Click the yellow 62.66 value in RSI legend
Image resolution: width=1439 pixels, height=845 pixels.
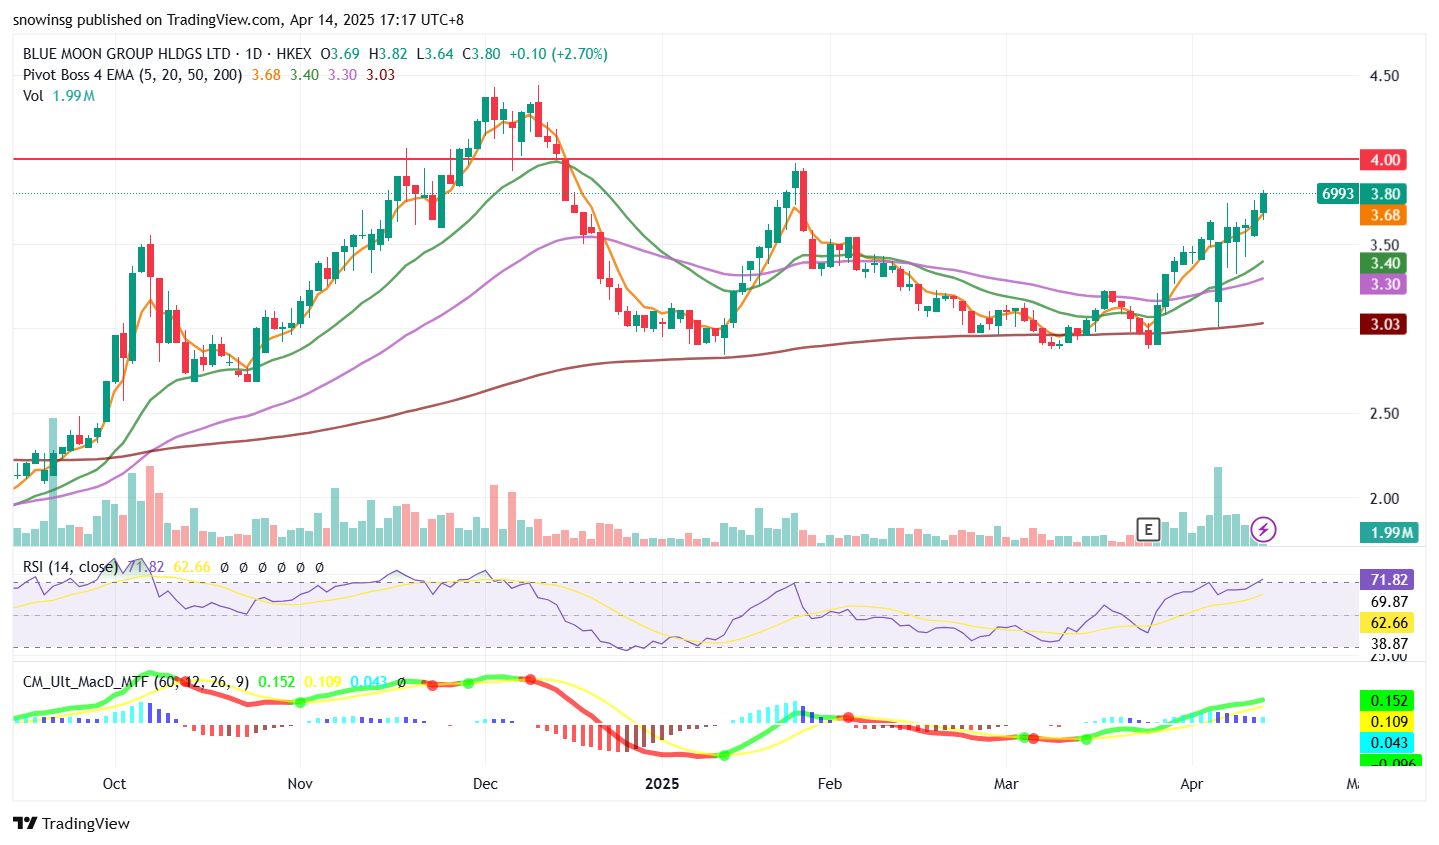pyautogui.click(x=192, y=567)
